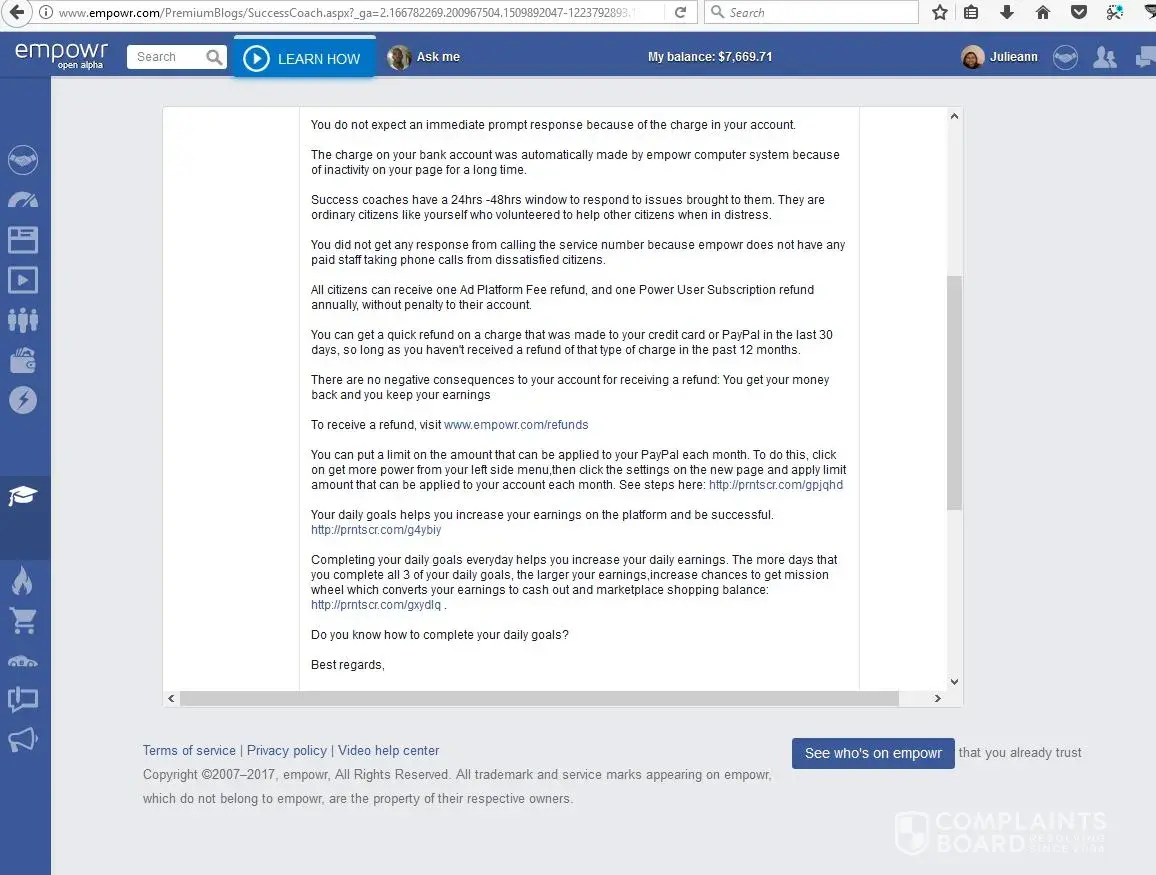Open Julieann profile avatar

pyautogui.click(x=972, y=57)
